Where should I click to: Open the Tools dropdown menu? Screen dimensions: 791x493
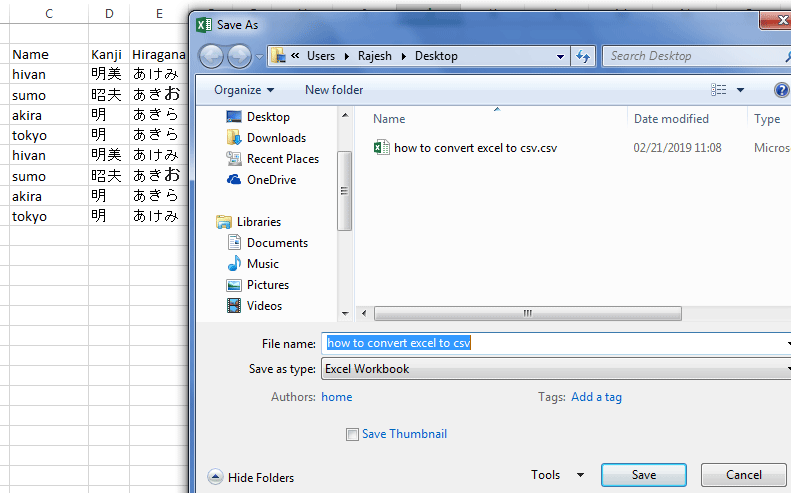pyautogui.click(x=558, y=475)
